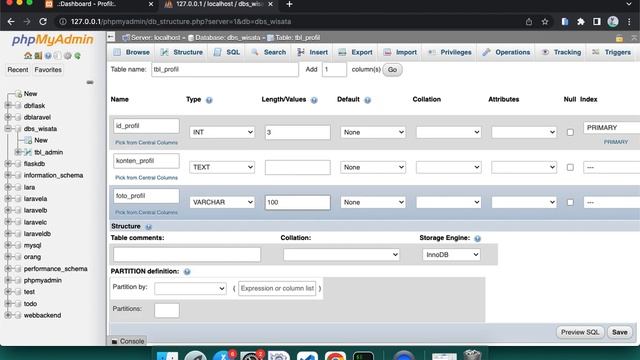Screen dimensions: 640x360
Task: Open the Storage Engine help icon
Action: click(478, 238)
